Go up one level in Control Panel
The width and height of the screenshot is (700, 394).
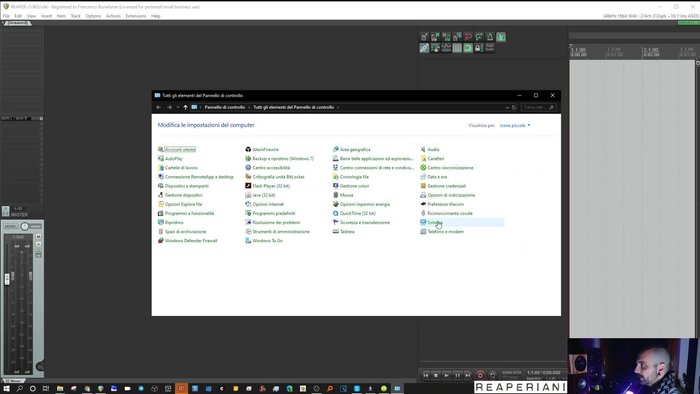185,107
